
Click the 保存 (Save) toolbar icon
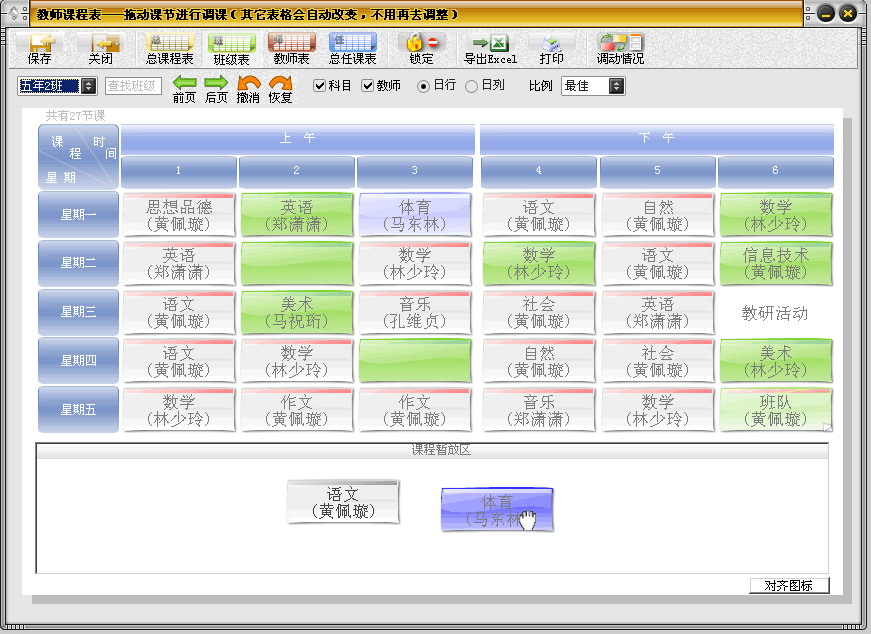[40, 48]
